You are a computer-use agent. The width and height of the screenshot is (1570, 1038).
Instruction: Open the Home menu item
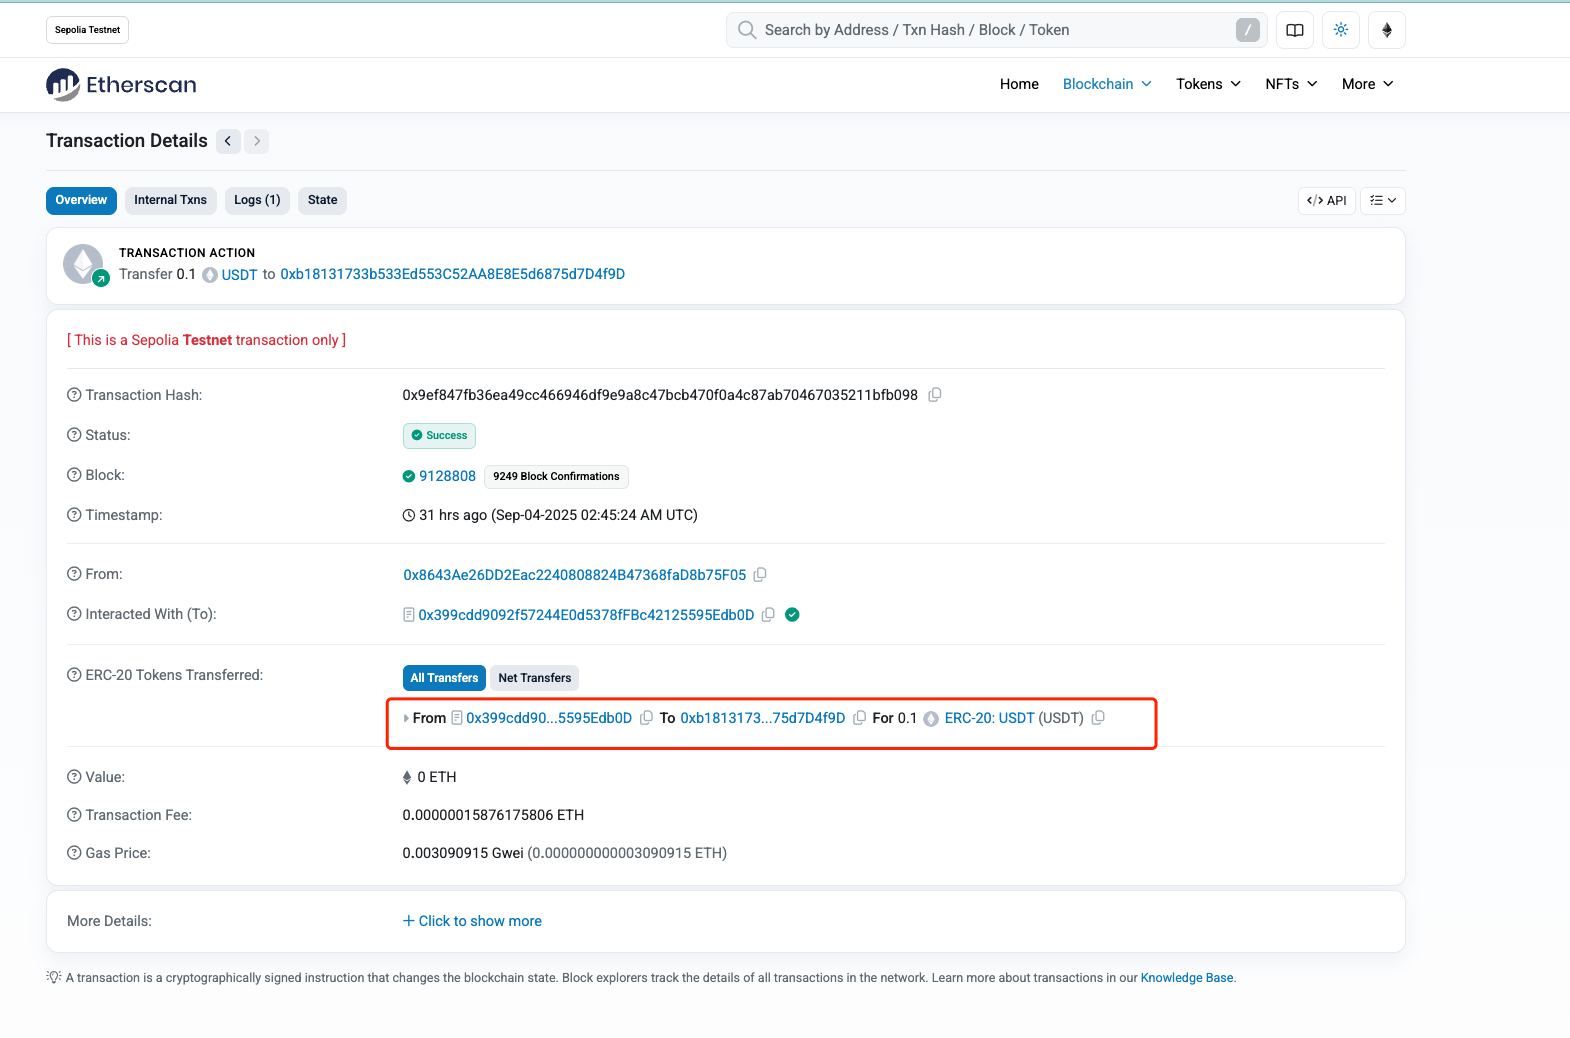coord(1019,84)
